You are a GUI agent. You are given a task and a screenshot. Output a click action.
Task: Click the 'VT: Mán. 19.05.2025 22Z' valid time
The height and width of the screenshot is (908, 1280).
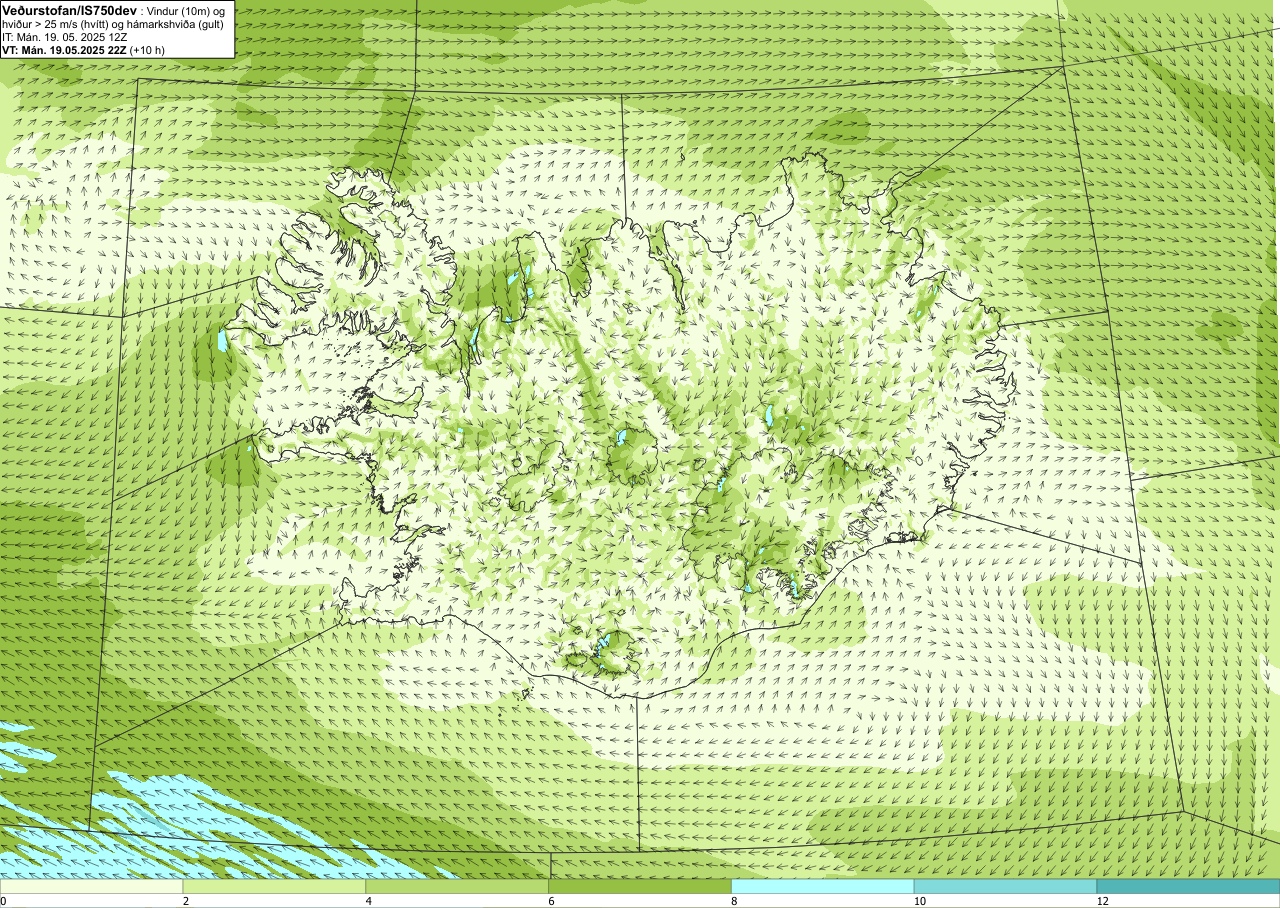(x=64, y=50)
